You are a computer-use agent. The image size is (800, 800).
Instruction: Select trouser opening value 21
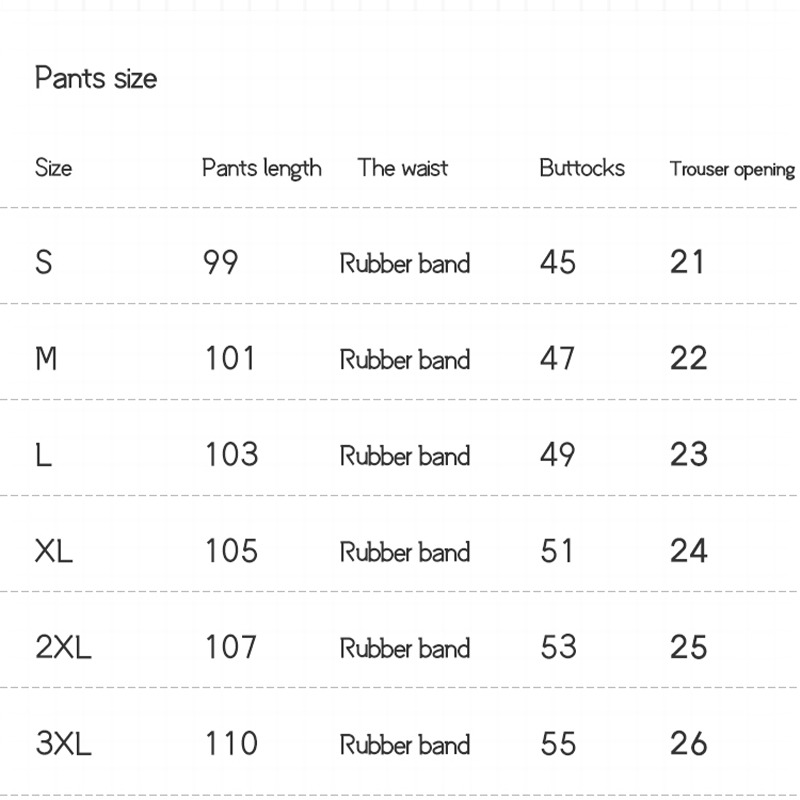[x=688, y=262]
